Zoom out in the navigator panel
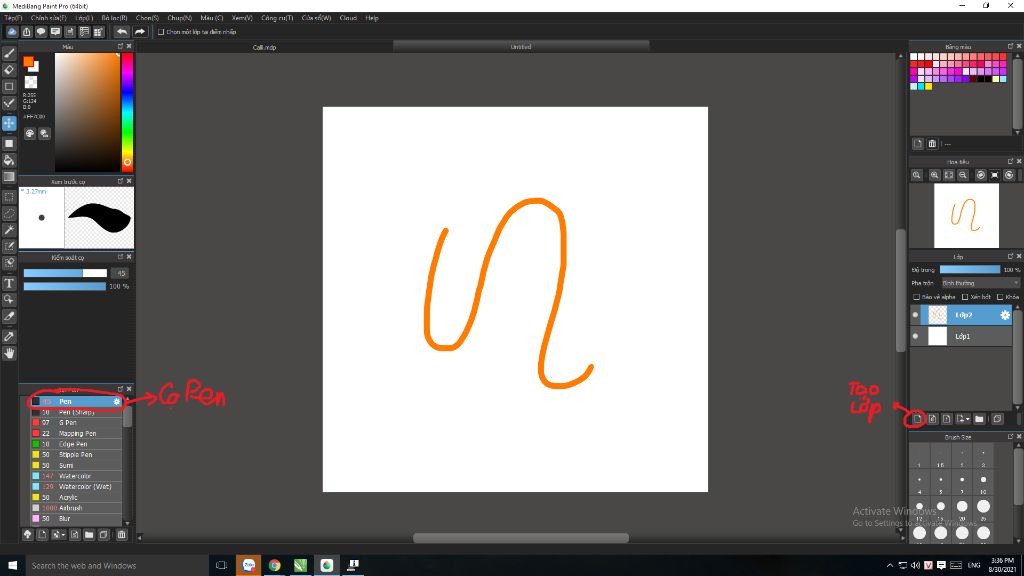Screen dimensions: 1024x576 [x=963, y=175]
